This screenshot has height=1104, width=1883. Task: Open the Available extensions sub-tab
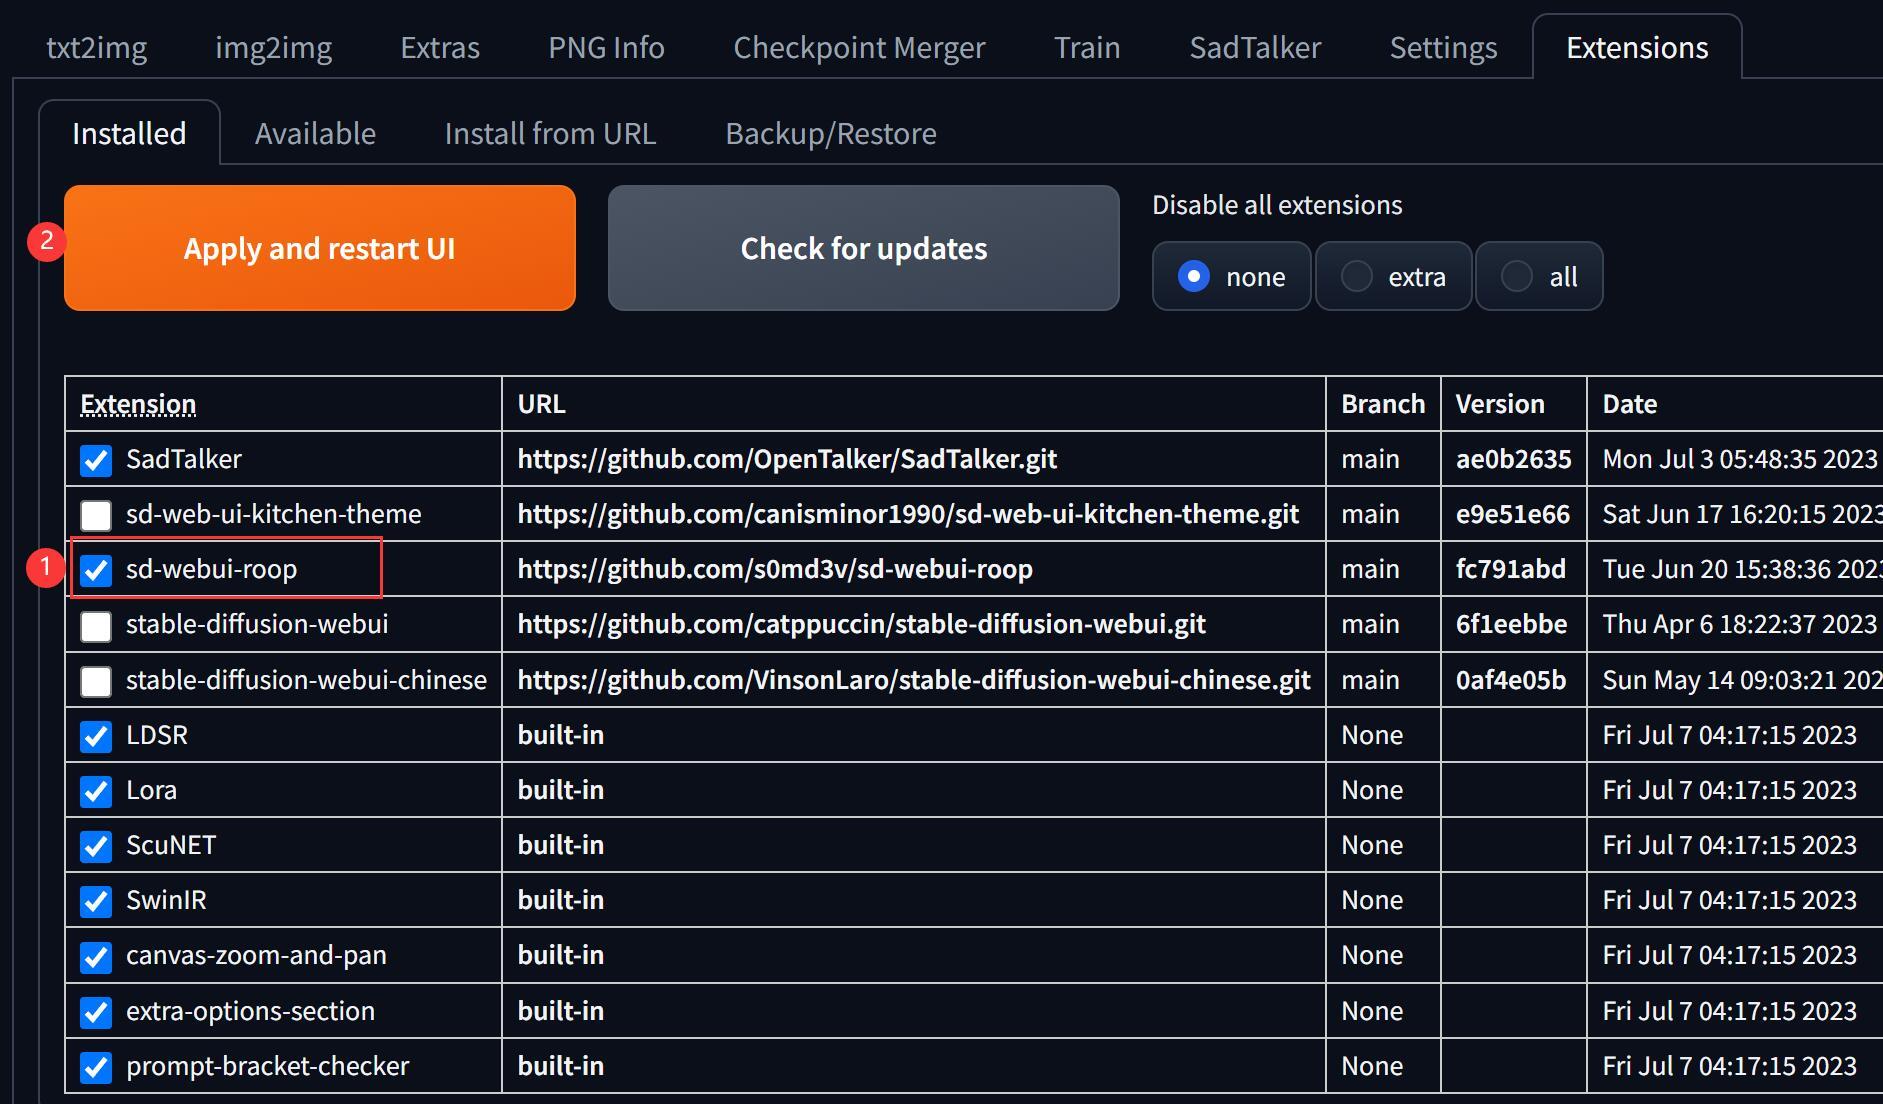coord(315,133)
